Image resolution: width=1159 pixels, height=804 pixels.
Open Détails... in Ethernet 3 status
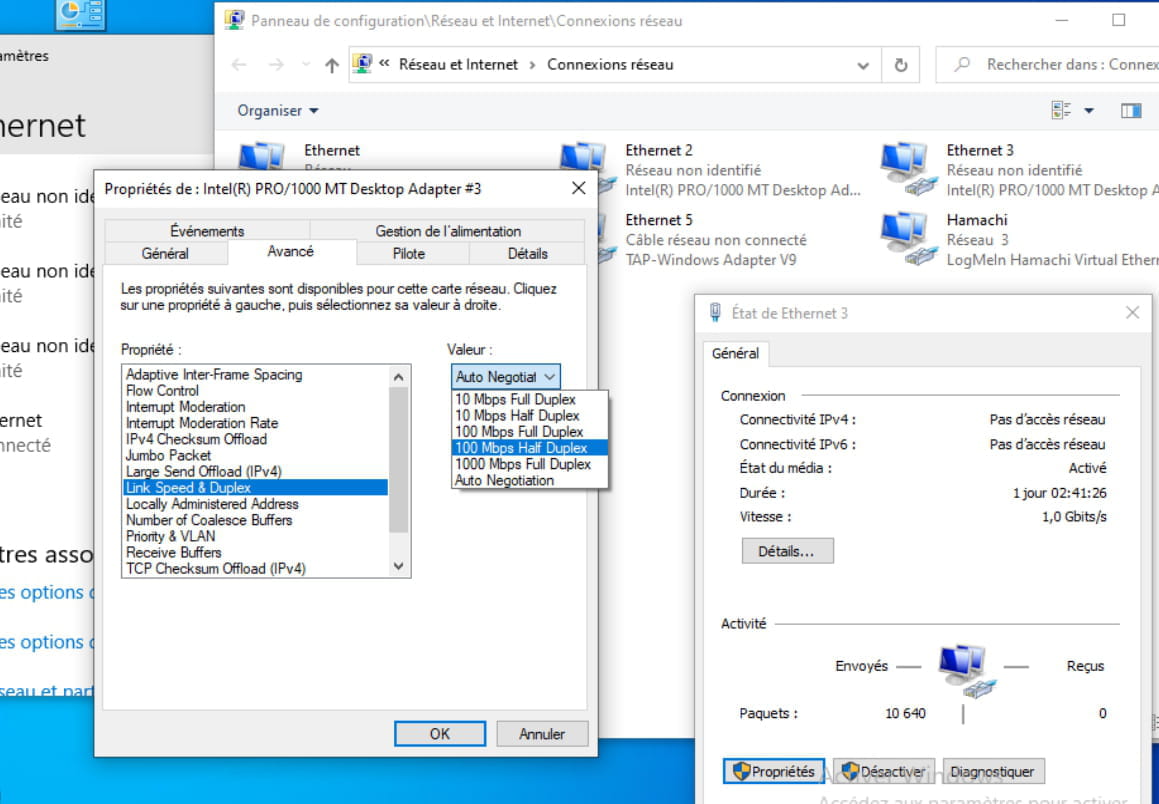[x=787, y=551]
